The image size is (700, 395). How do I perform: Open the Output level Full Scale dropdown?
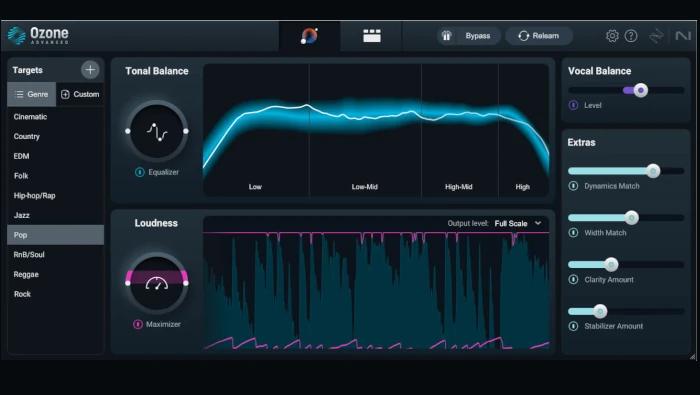[x=518, y=223]
